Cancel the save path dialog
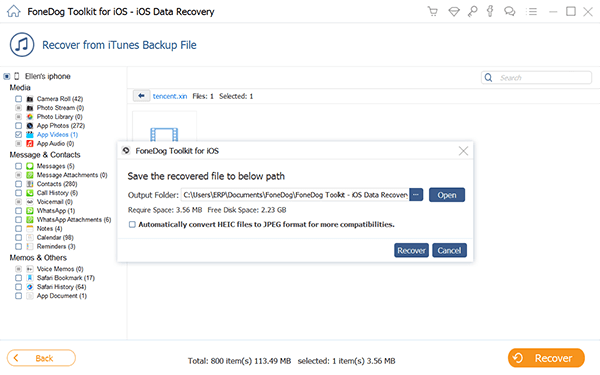 click(x=449, y=250)
